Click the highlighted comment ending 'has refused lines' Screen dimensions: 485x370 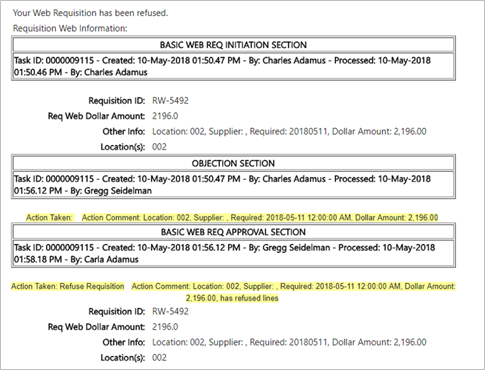tap(293, 292)
